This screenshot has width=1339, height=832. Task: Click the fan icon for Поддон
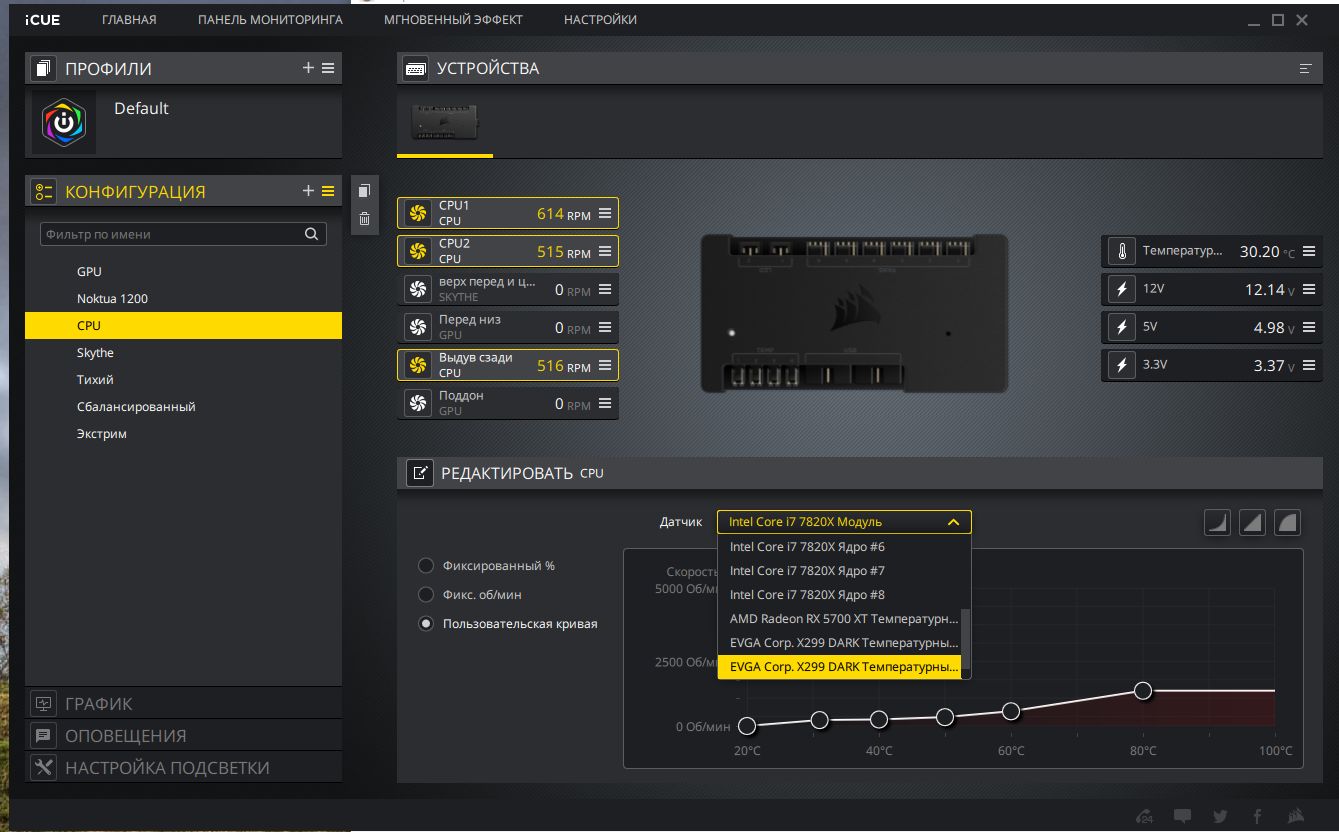(418, 403)
